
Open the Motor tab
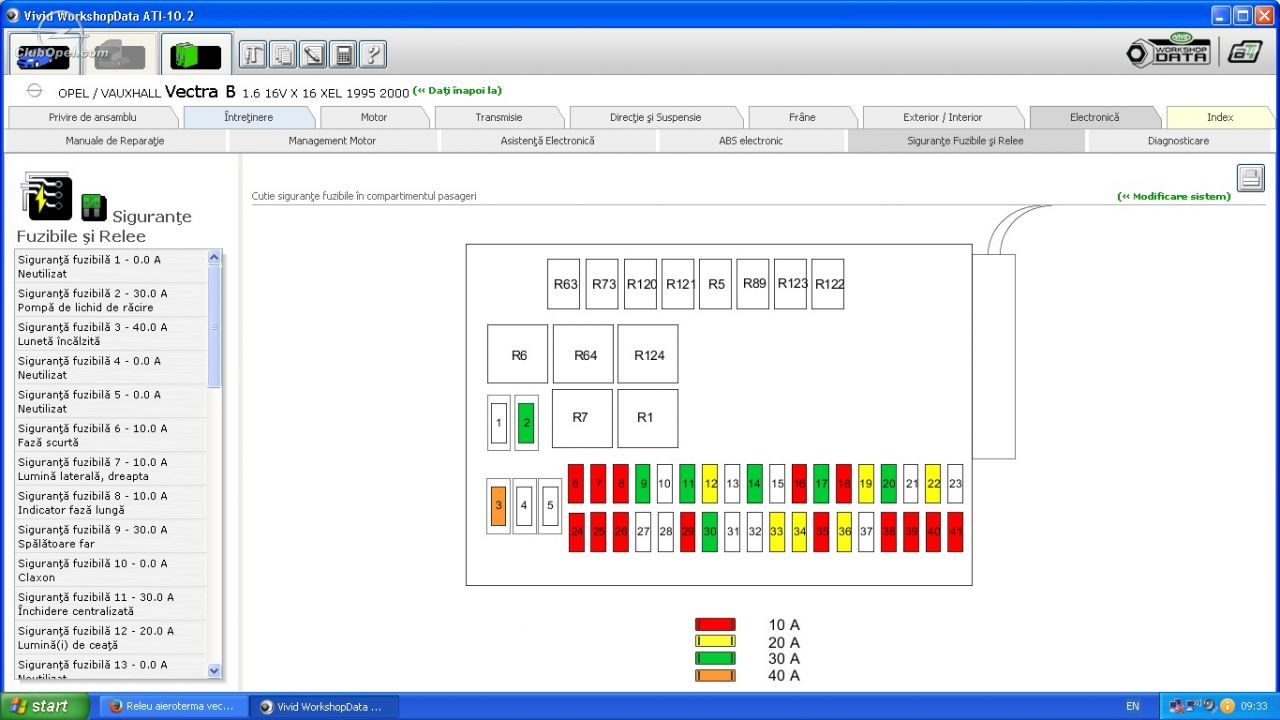pyautogui.click(x=374, y=117)
